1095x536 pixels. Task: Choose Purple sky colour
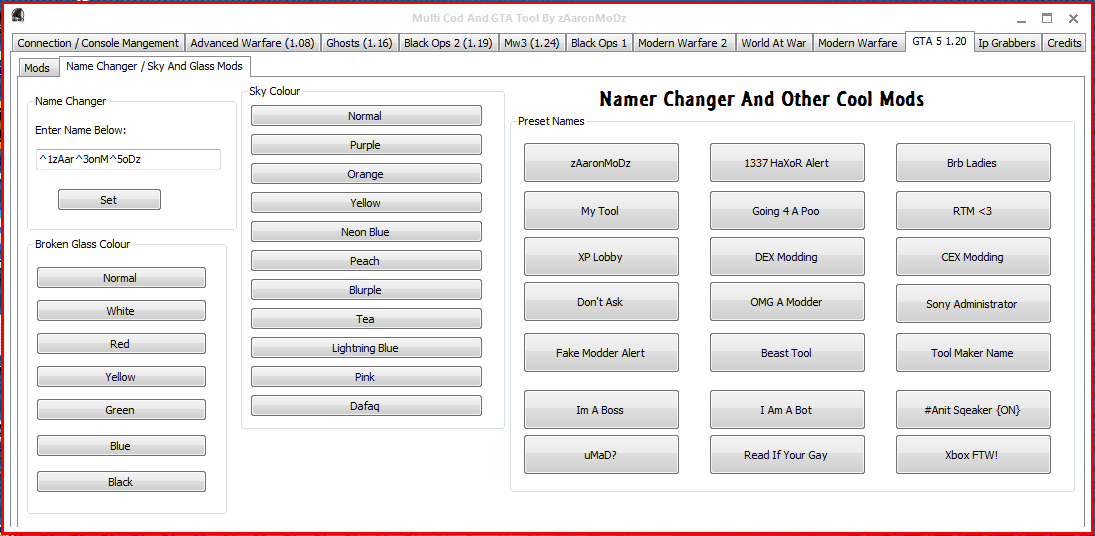366,145
